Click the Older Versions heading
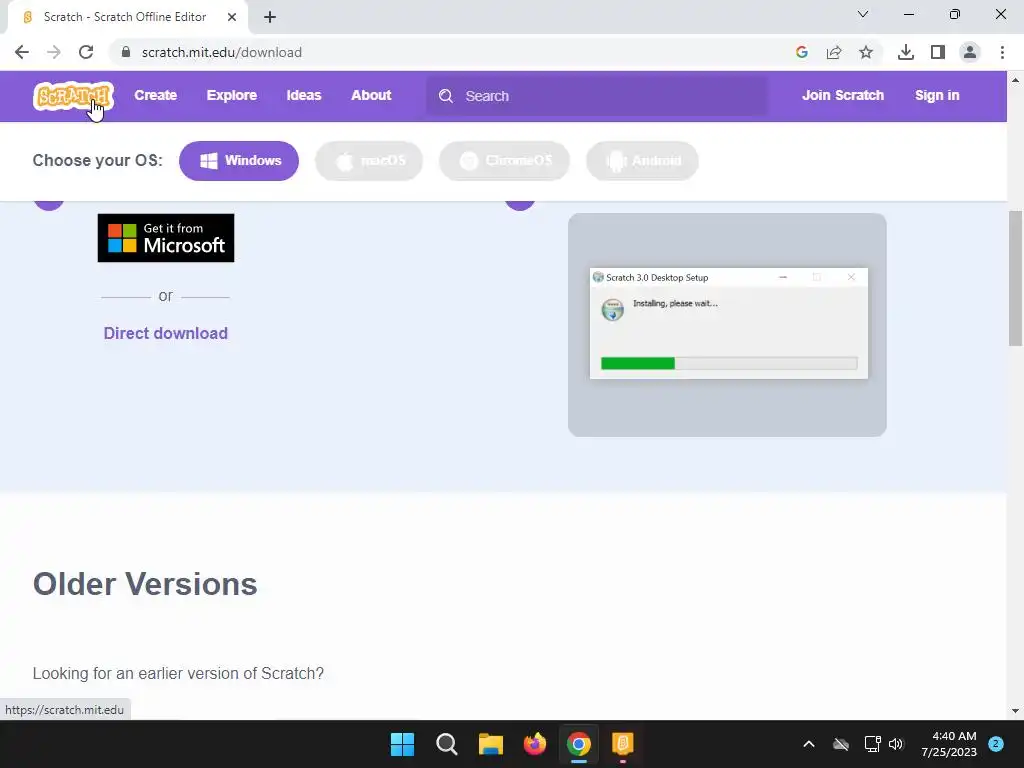Image resolution: width=1024 pixels, height=768 pixels. (x=145, y=584)
